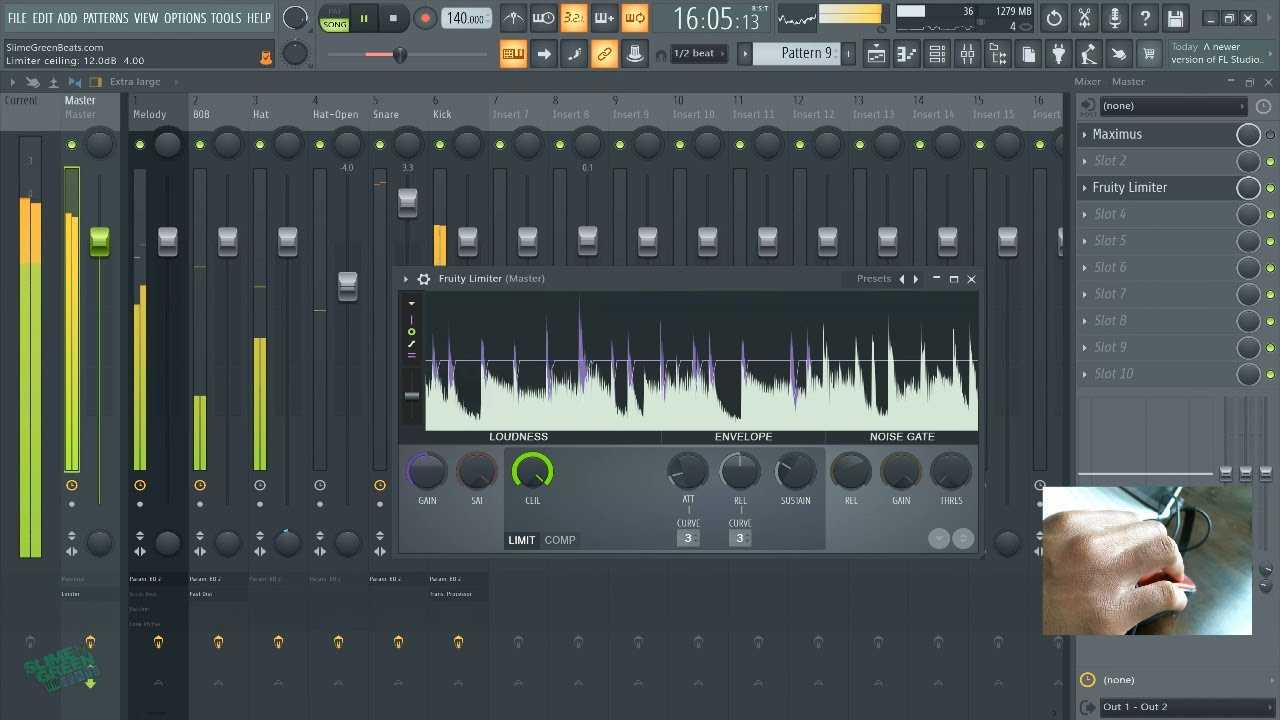Viewport: 1280px width, 720px height.
Task: Click the step edit arrow icon
Action: [543, 54]
